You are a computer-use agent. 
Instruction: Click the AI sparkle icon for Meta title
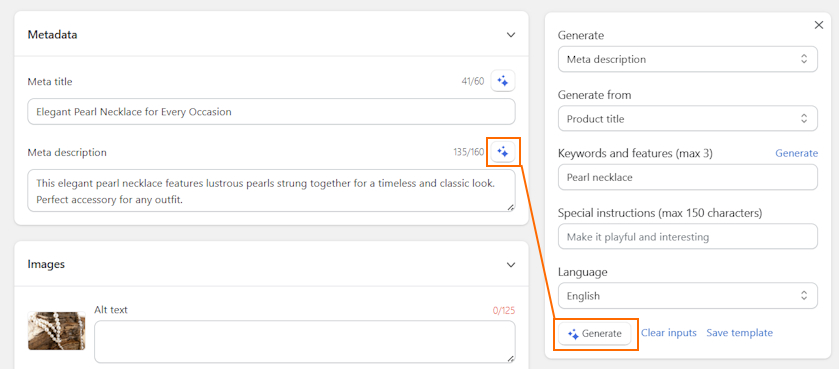pos(502,81)
